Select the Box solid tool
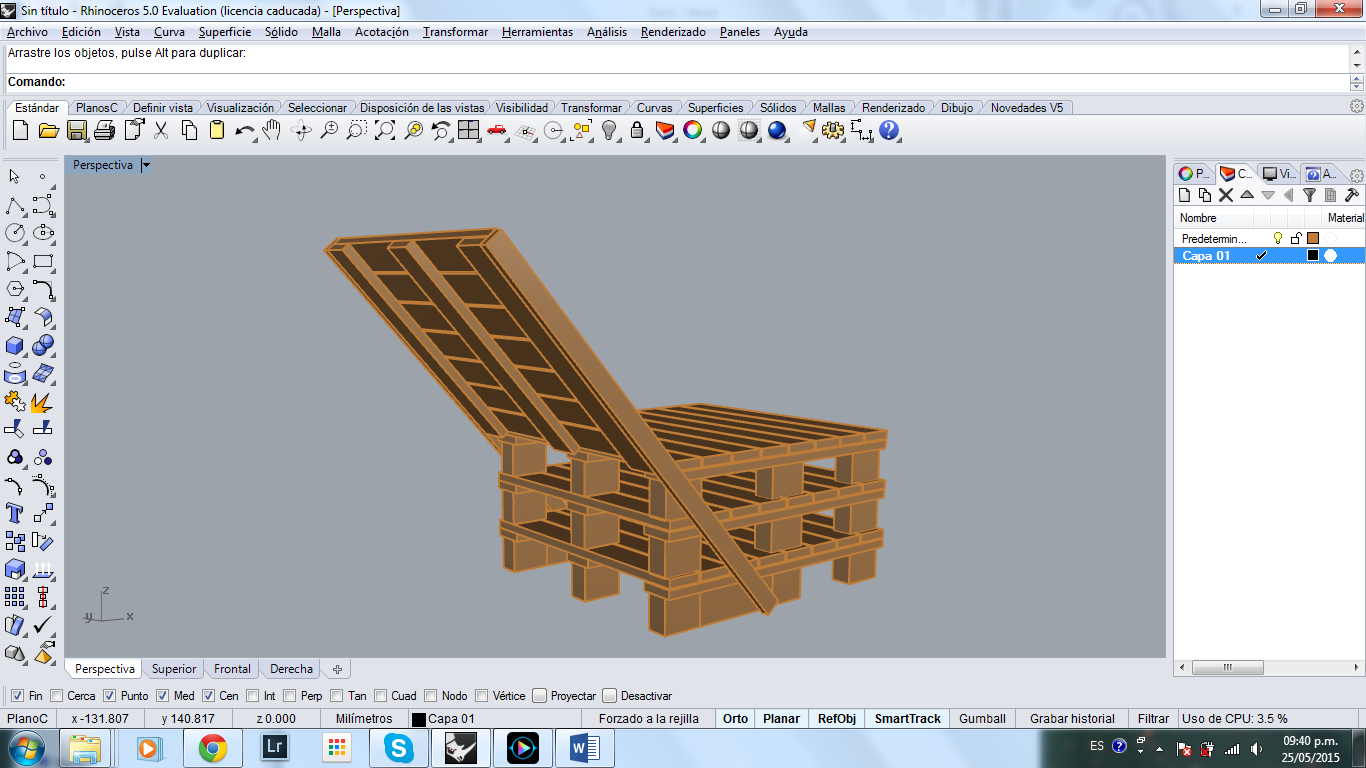 15,345
